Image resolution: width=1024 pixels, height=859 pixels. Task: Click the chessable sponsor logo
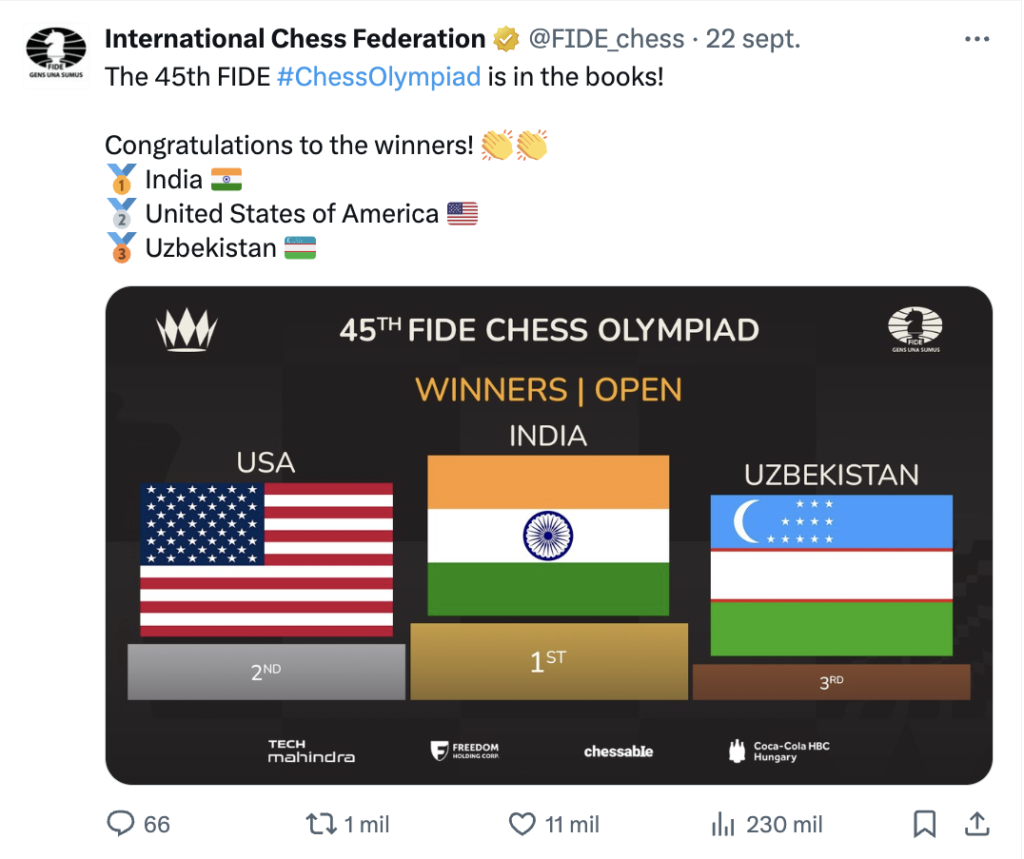click(618, 751)
